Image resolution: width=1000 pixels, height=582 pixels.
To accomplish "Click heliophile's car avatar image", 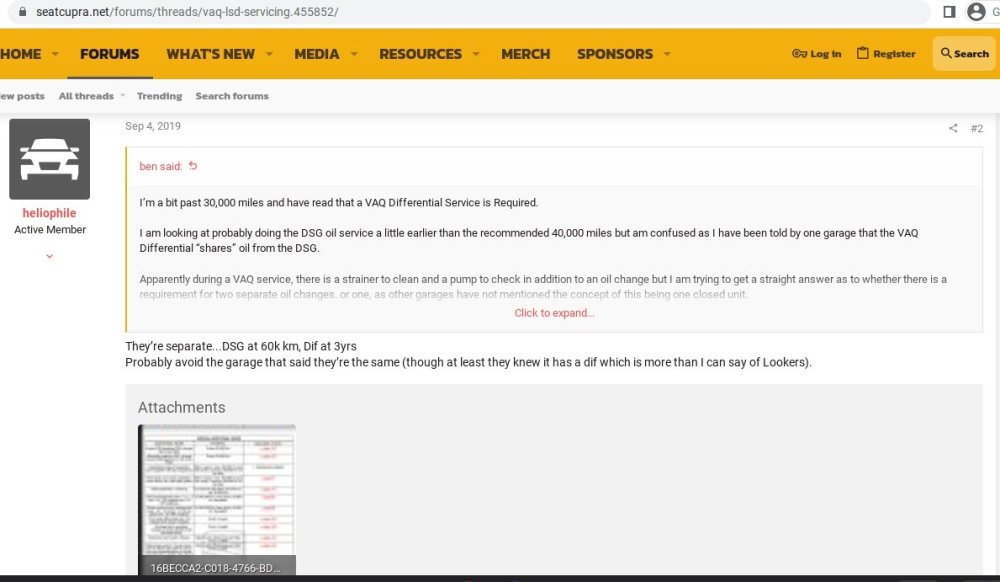I will point(49,159).
